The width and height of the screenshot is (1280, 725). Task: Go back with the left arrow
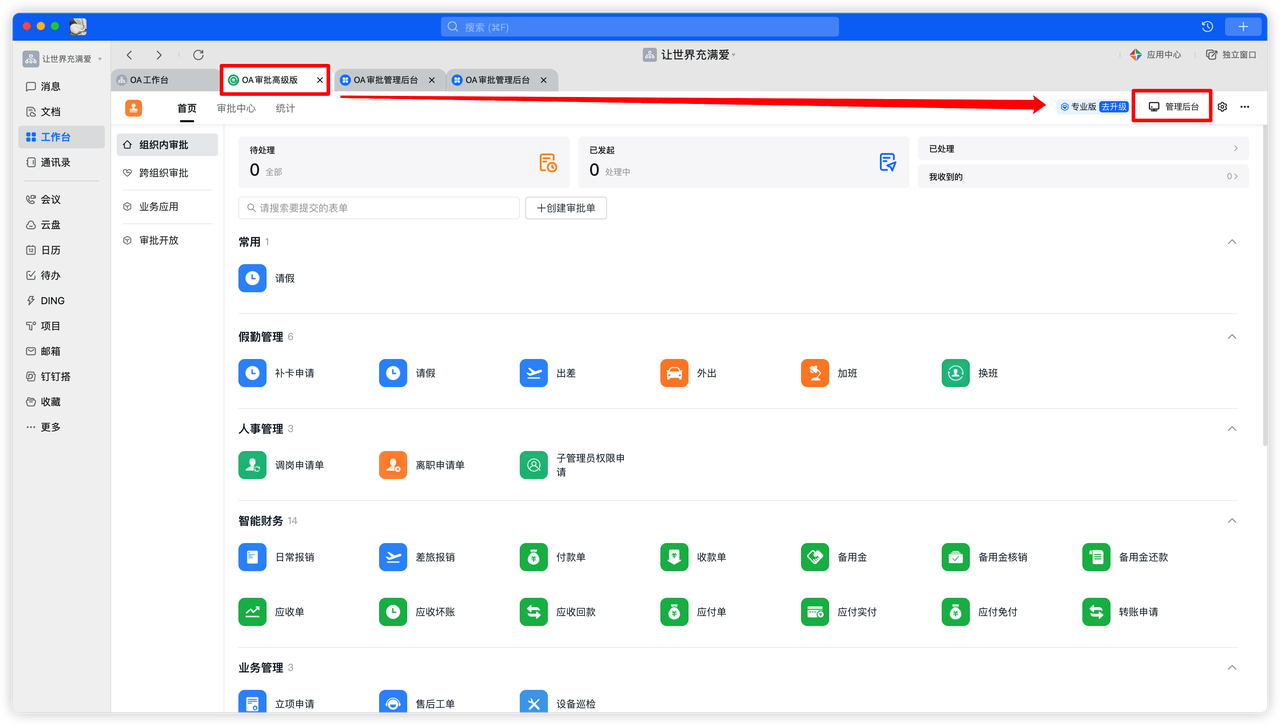tap(130, 55)
